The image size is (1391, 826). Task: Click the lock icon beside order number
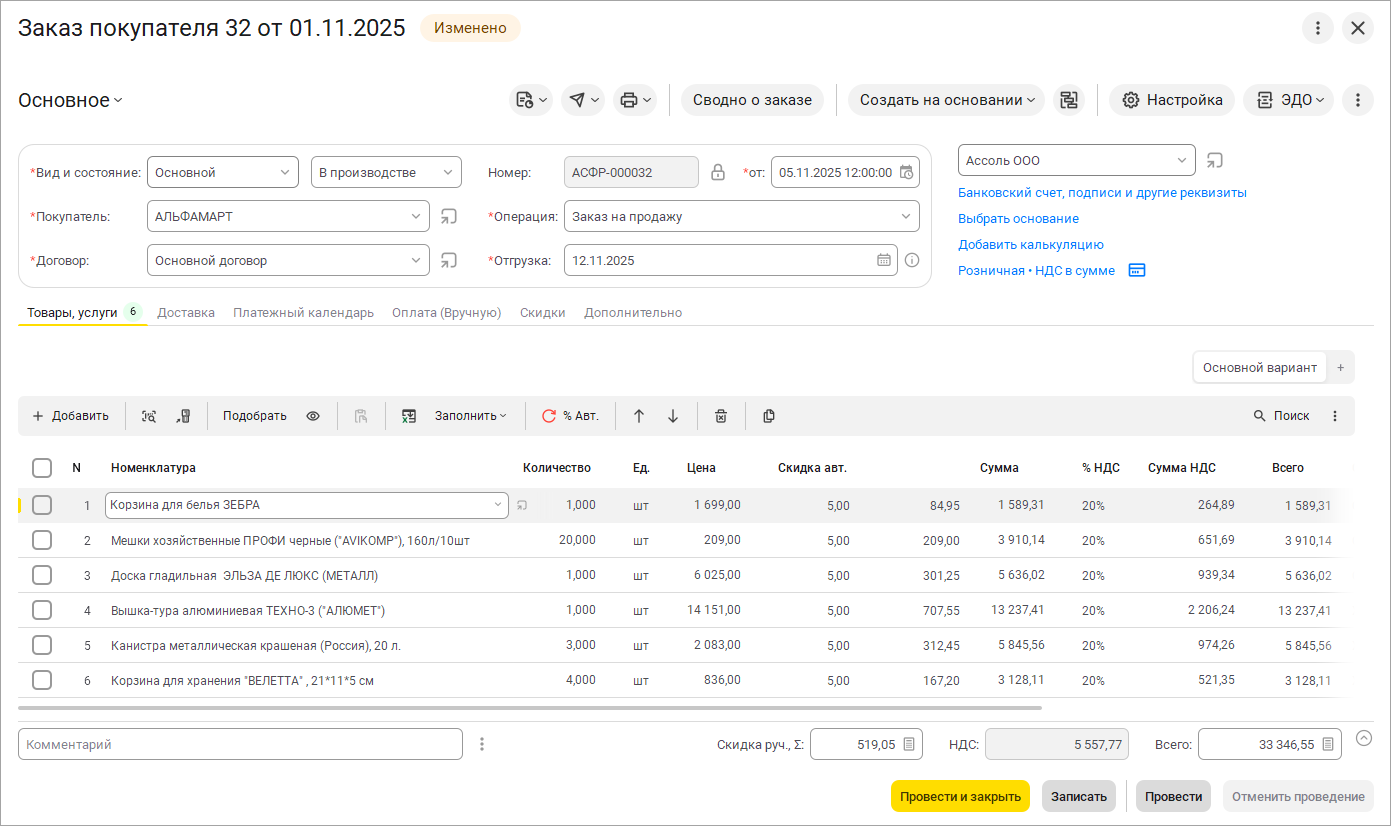(718, 172)
